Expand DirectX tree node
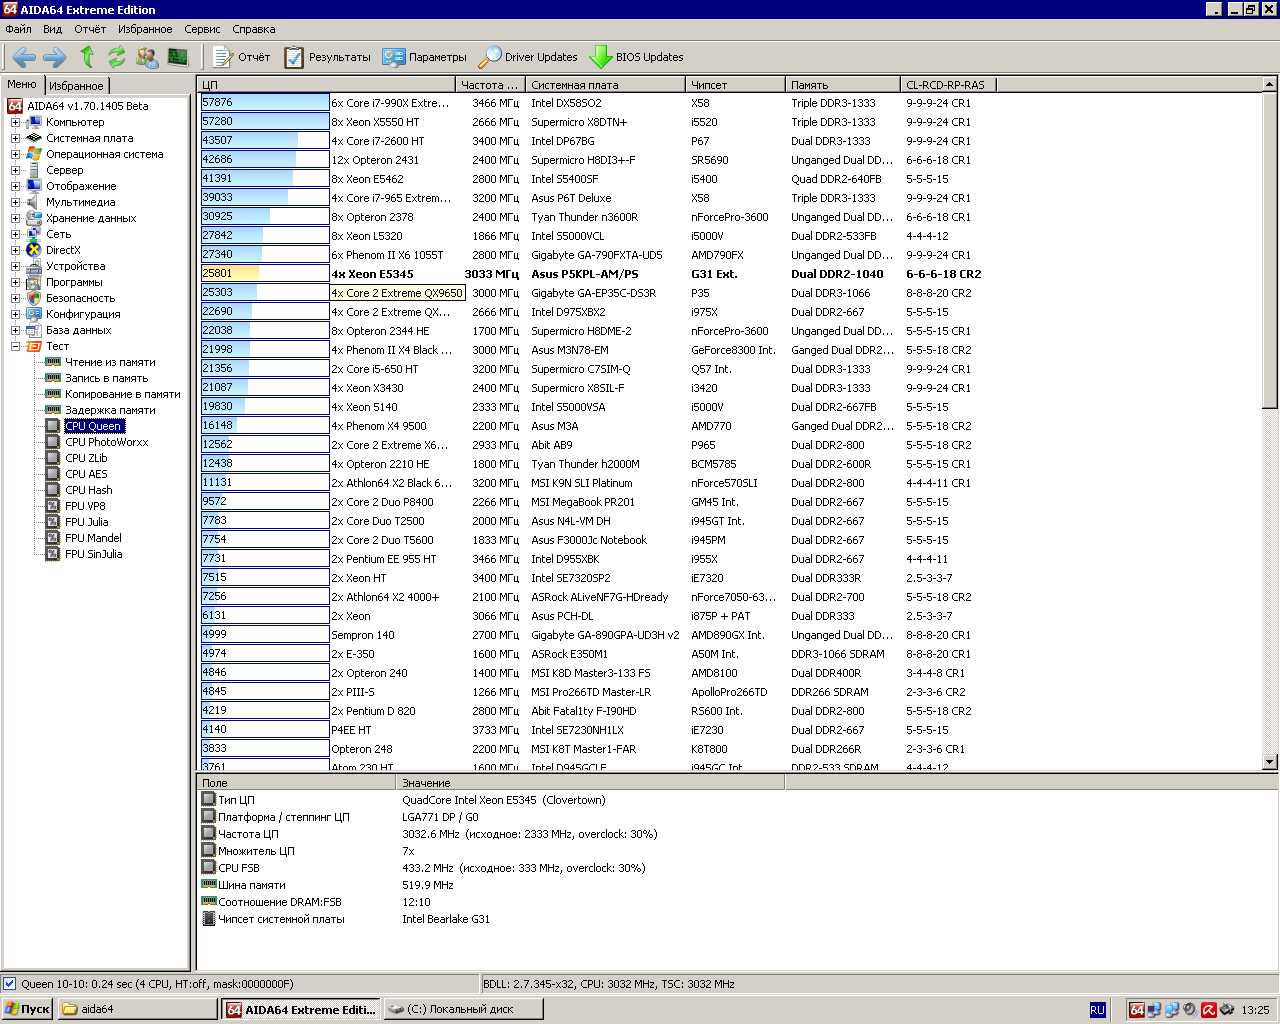The image size is (1280, 1024). 15,250
